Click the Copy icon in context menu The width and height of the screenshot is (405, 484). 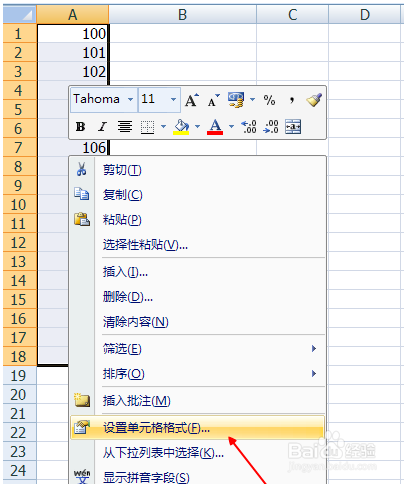(x=82, y=194)
